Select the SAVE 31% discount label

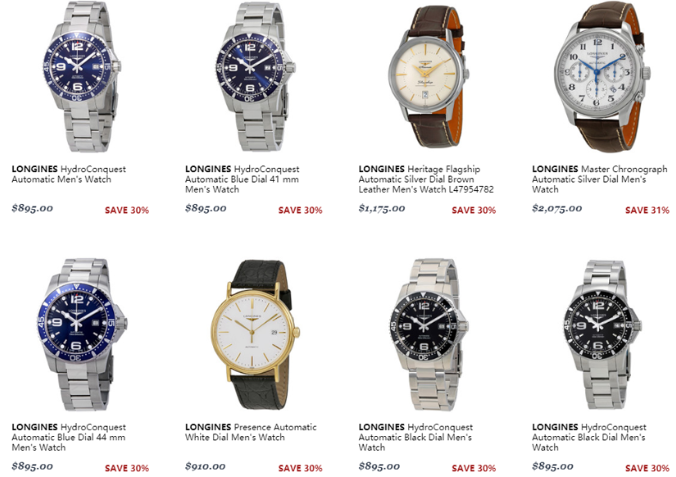(x=647, y=210)
